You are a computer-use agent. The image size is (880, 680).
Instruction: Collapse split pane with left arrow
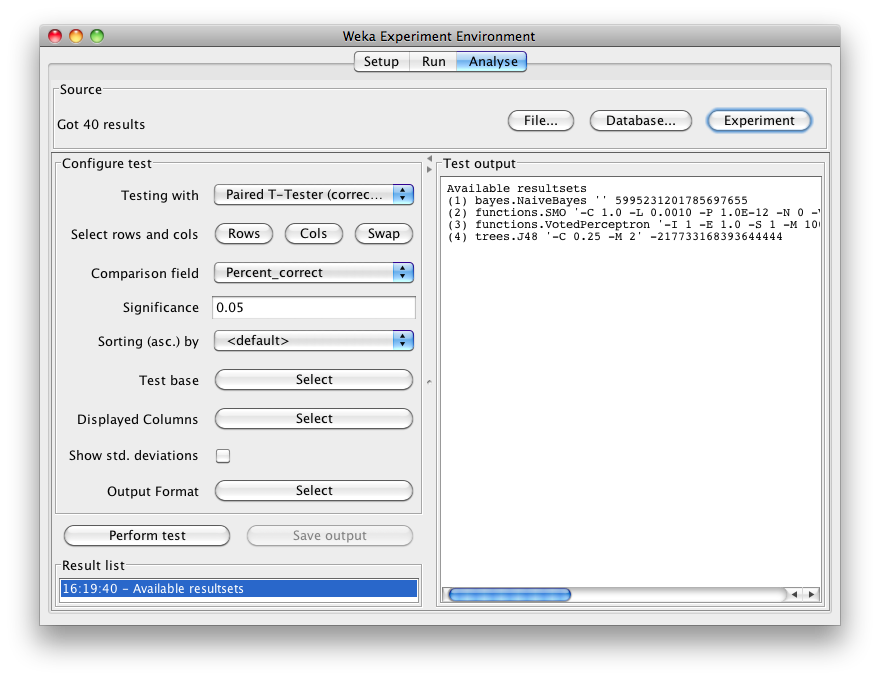click(429, 159)
